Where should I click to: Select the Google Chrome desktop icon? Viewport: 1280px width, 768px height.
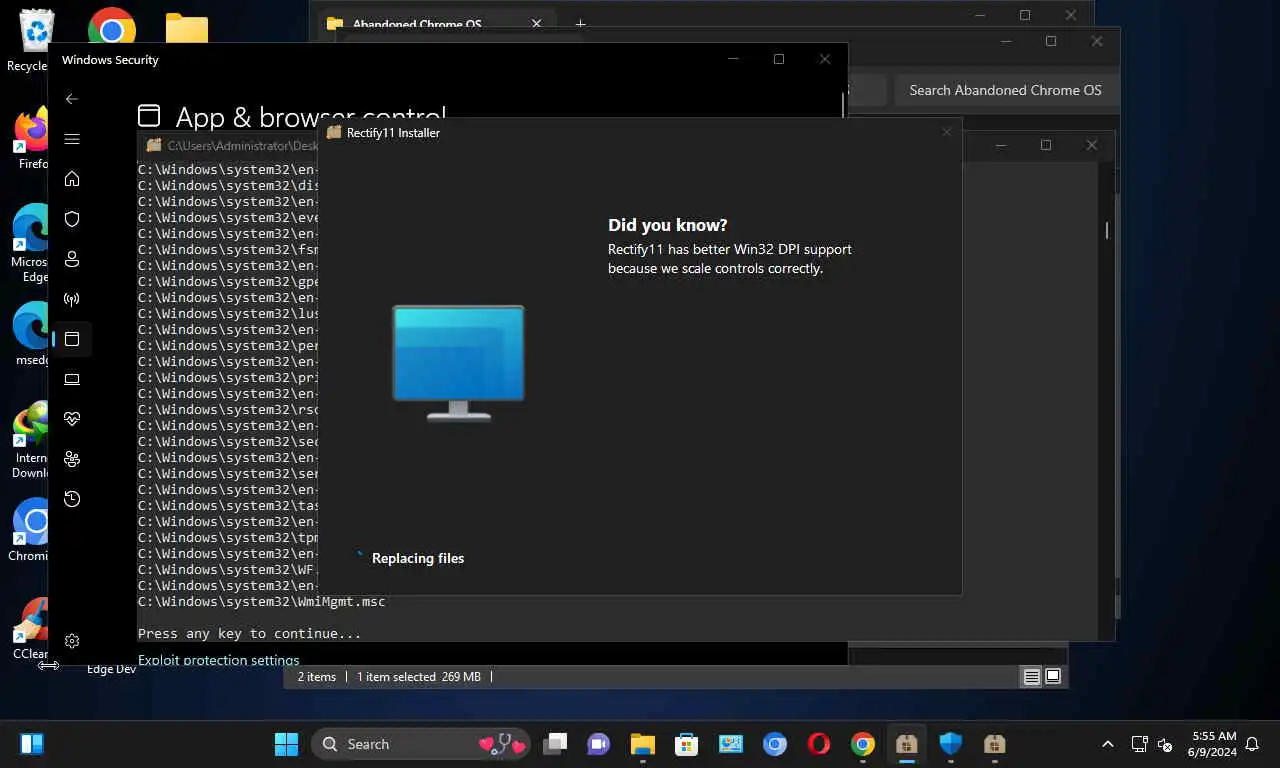coord(112,28)
